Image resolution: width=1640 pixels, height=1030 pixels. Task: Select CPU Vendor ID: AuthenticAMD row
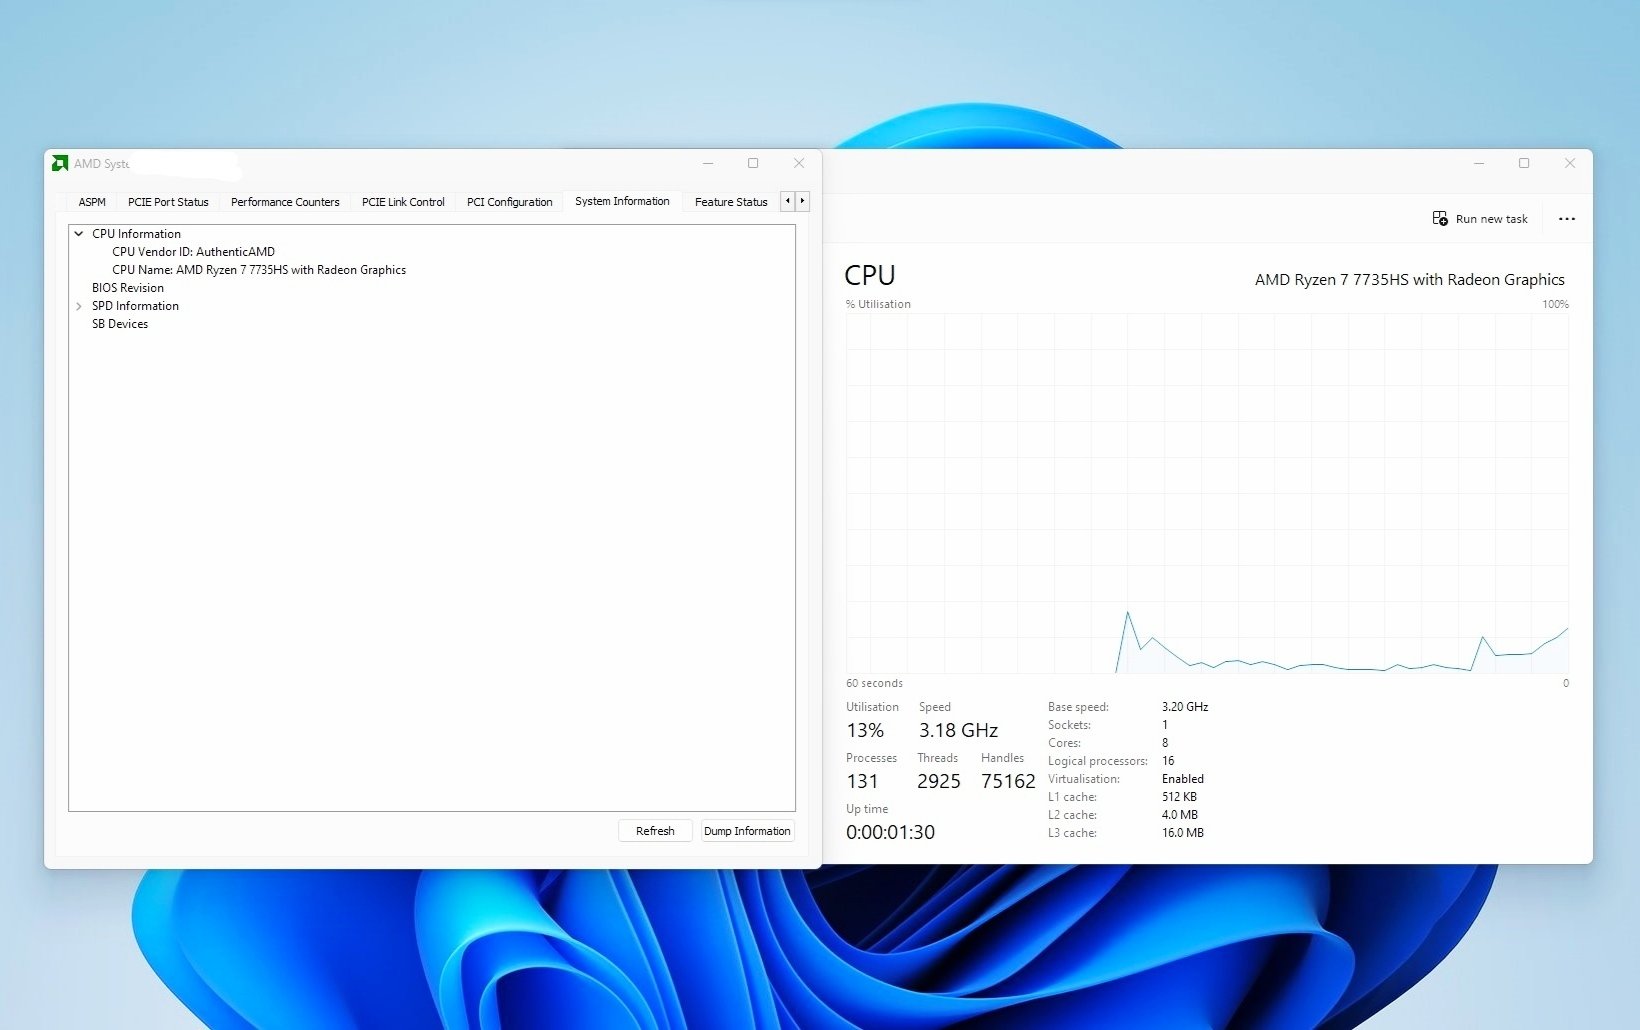pos(193,252)
